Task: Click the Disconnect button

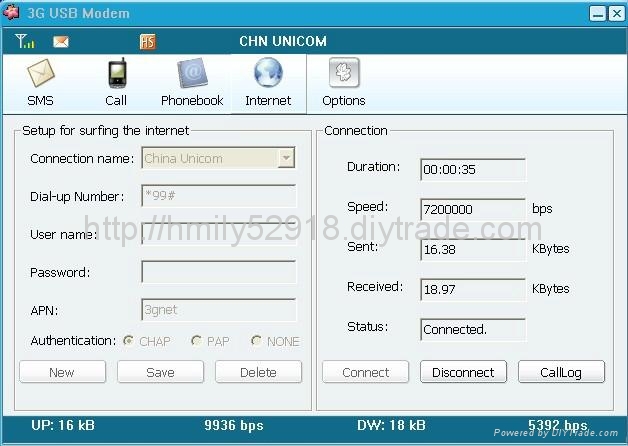Action: [x=463, y=372]
